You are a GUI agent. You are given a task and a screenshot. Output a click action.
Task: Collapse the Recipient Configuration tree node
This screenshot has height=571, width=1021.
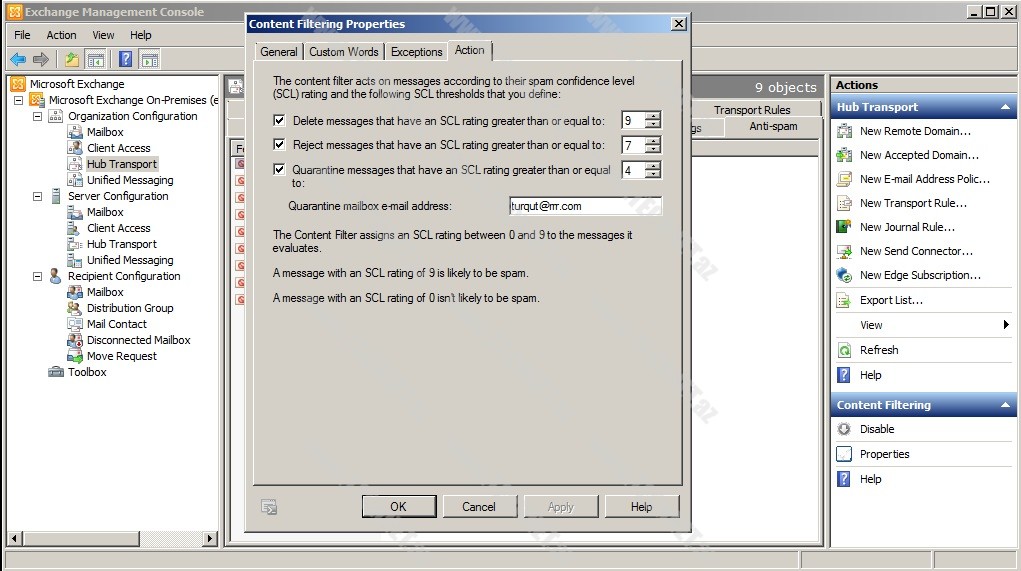pos(38,276)
